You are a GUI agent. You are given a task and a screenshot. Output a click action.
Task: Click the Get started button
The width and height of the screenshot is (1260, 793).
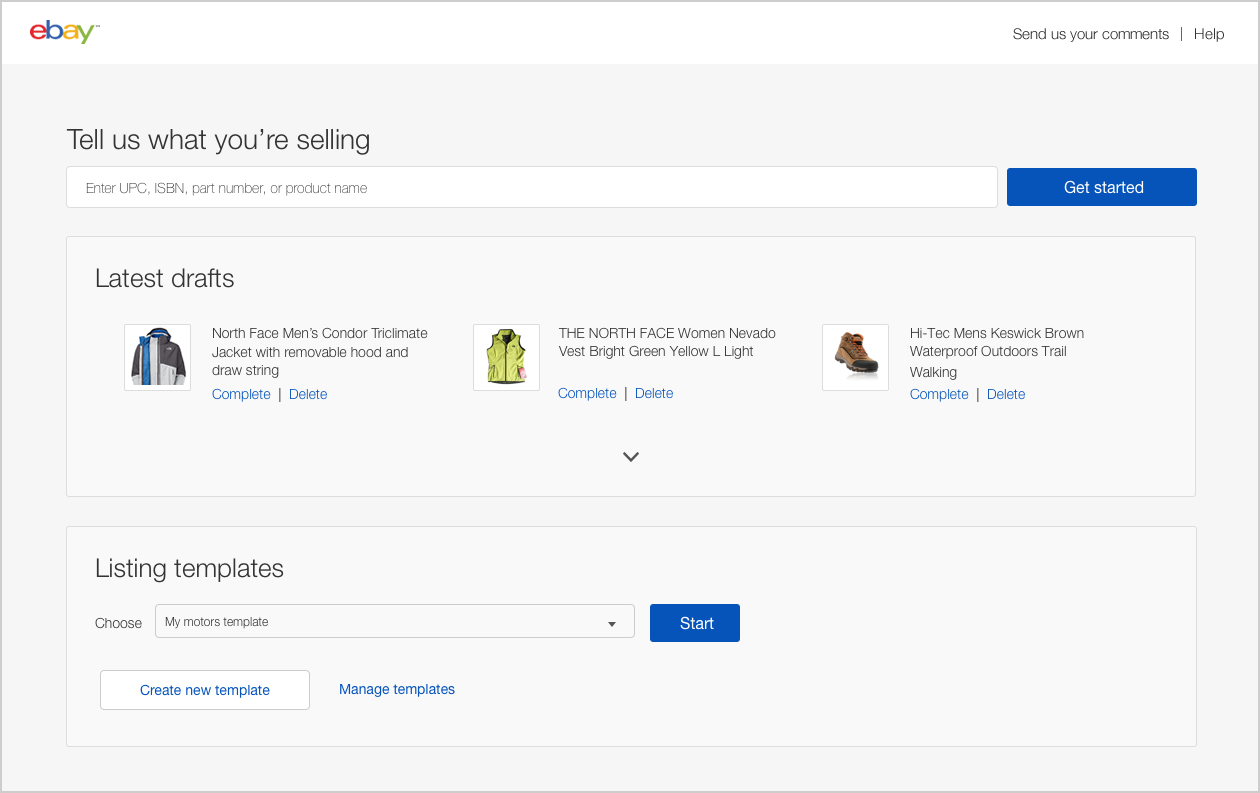(1102, 187)
